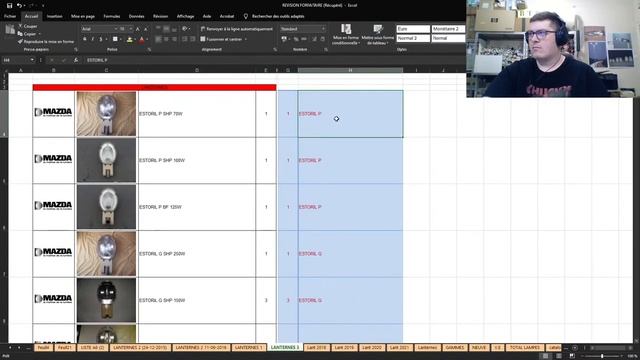
Task: Switch to page layout view icon
Action: click(558, 356)
